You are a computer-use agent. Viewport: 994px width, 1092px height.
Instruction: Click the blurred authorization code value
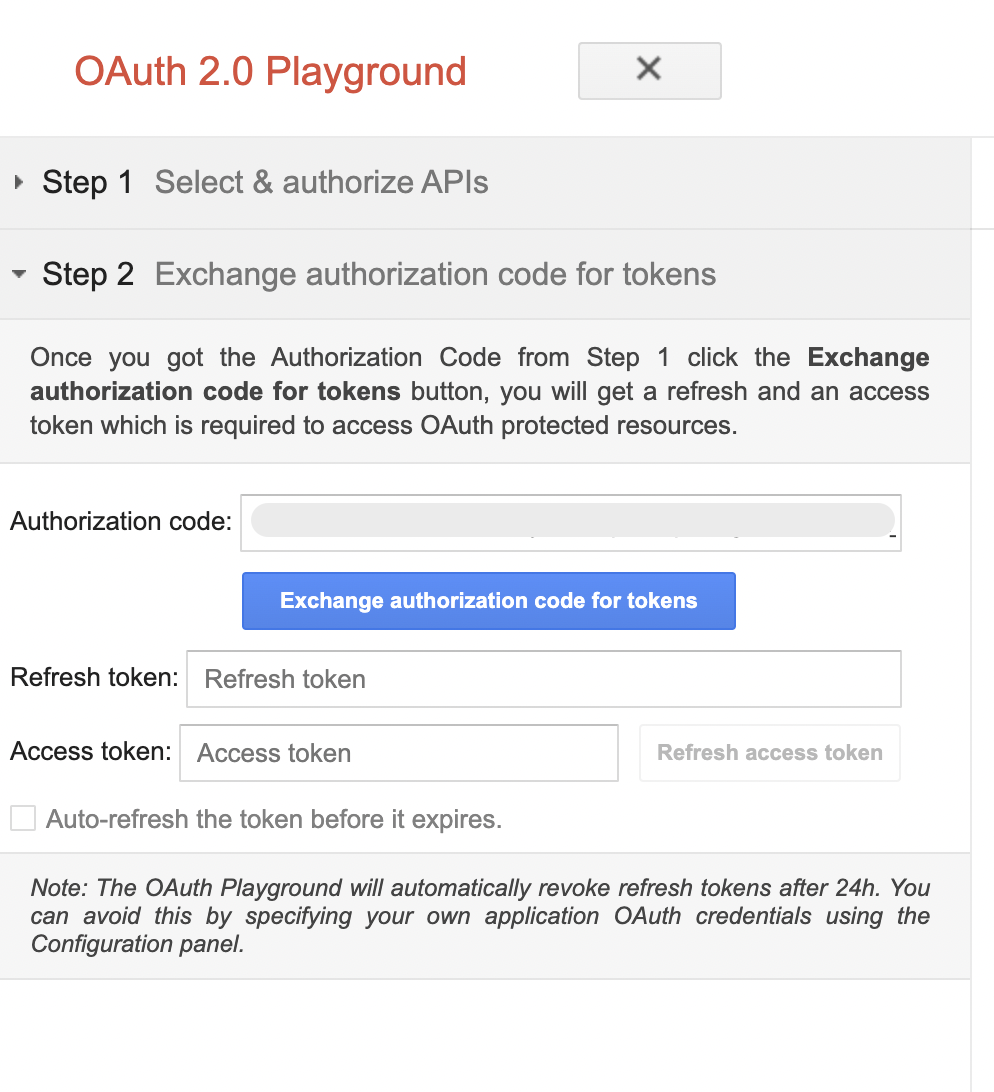click(x=570, y=519)
